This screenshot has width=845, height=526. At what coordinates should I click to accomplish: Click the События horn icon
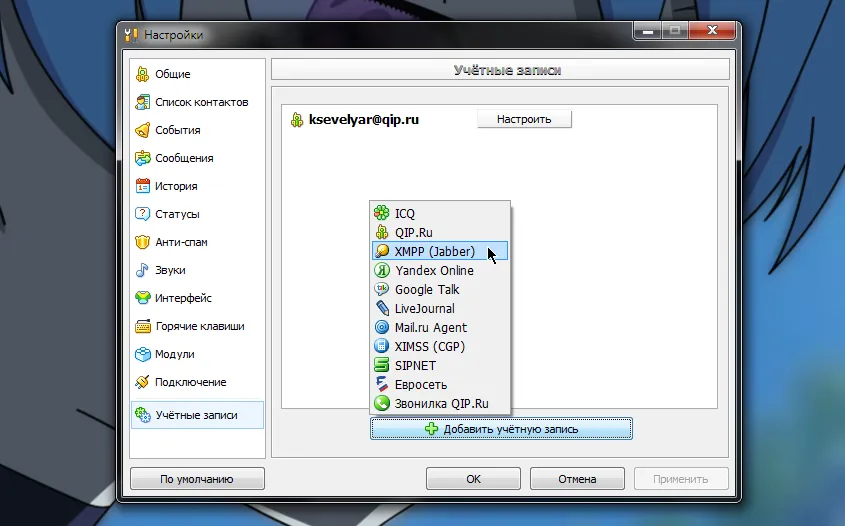(x=142, y=130)
